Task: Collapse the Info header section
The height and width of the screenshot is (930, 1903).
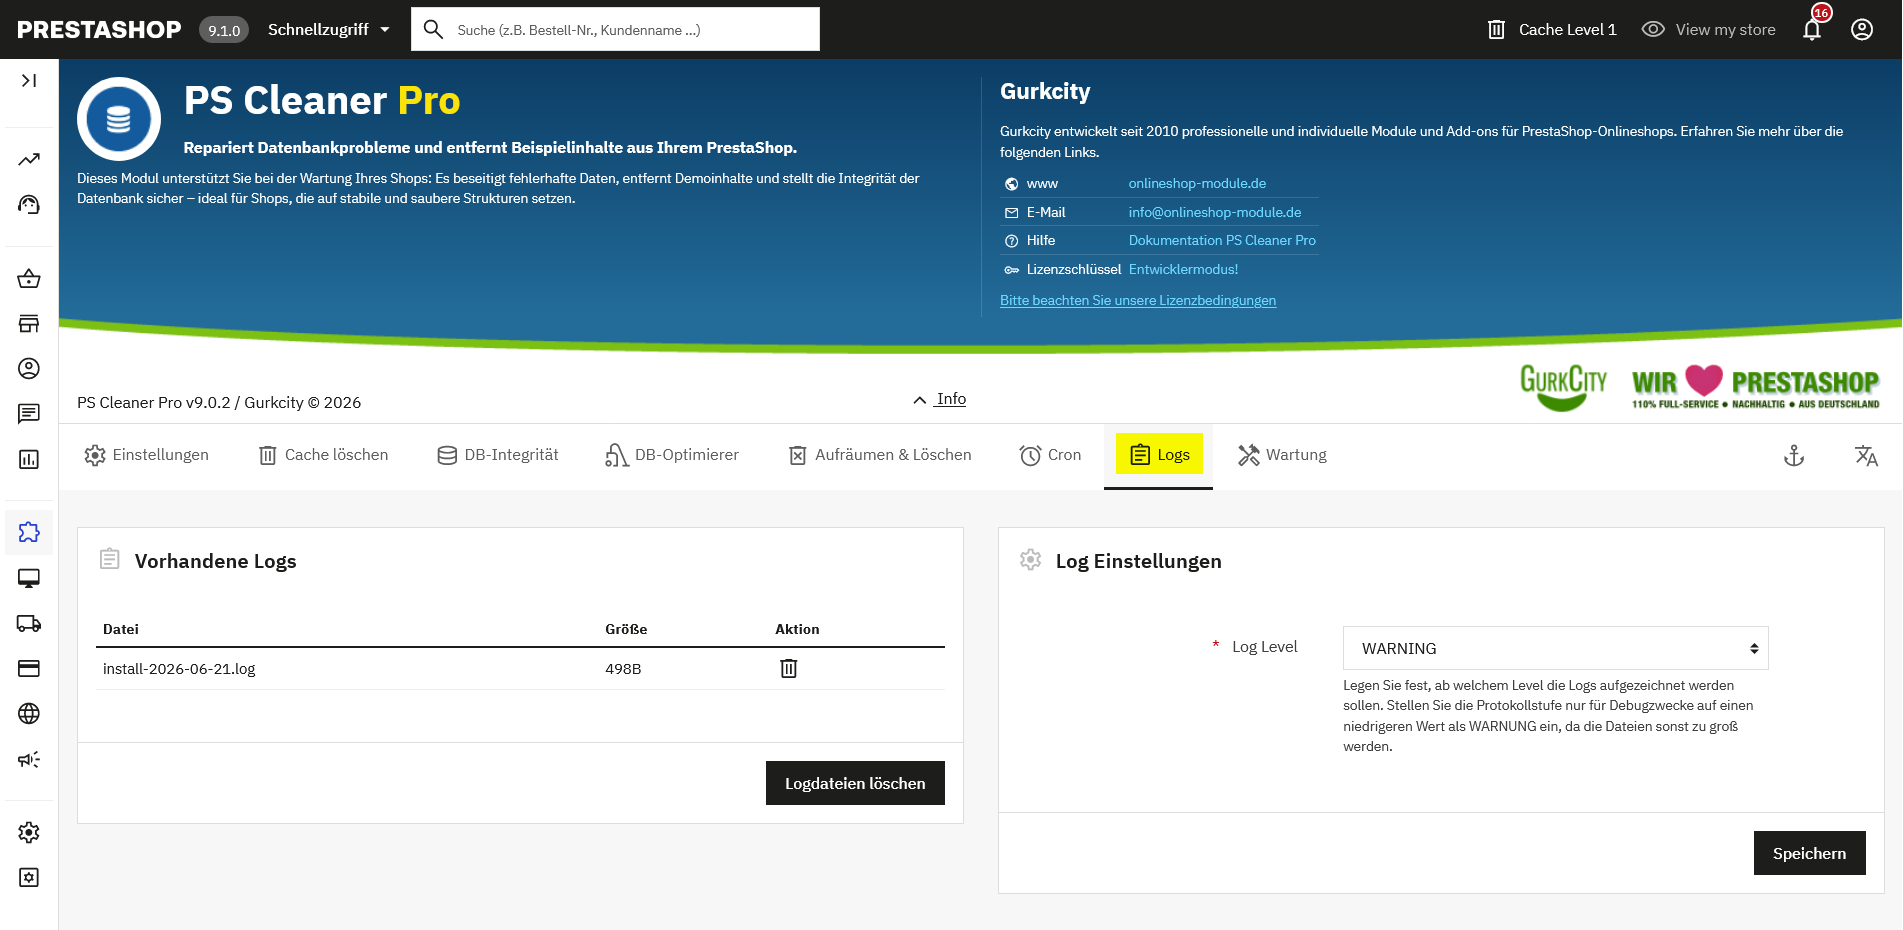Action: pos(940,399)
